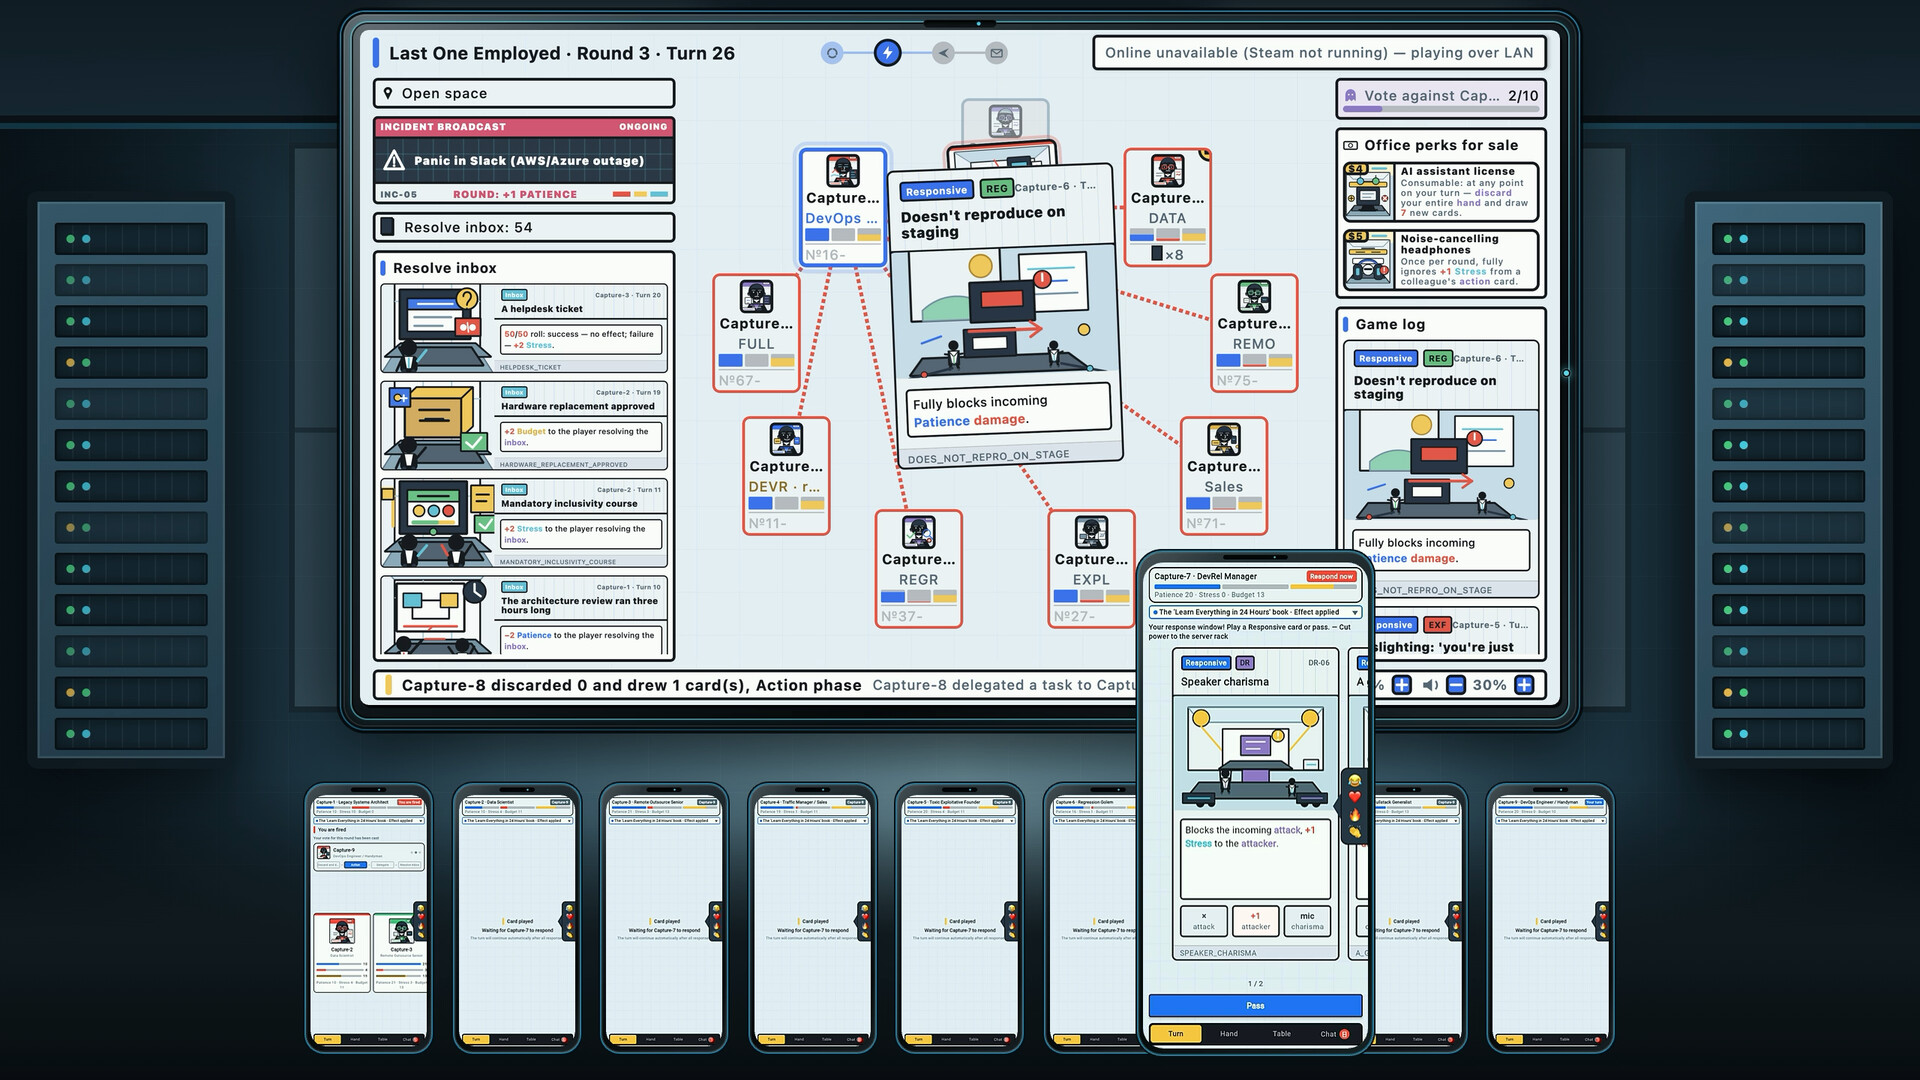Viewport: 1920px width, 1080px height.
Task: Open the Chat tab on front phone
Action: 1334,1033
